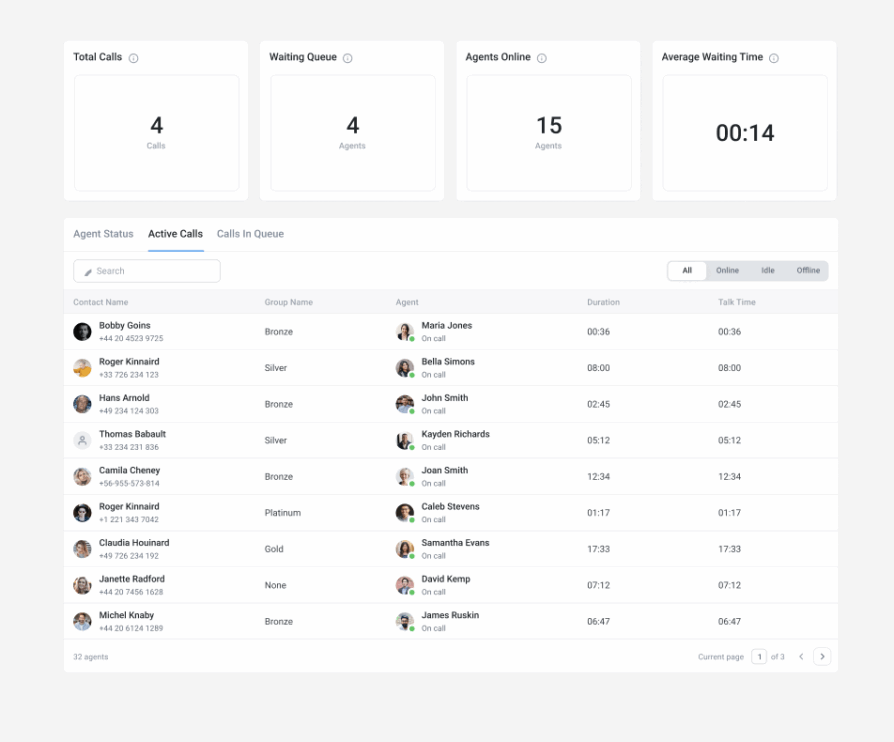Click inside the Search input field
Screen dimensions: 894x742
point(145,270)
